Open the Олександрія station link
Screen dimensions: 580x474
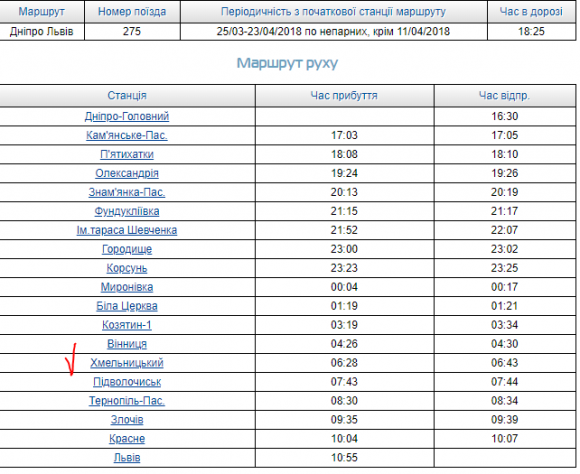tap(127, 173)
